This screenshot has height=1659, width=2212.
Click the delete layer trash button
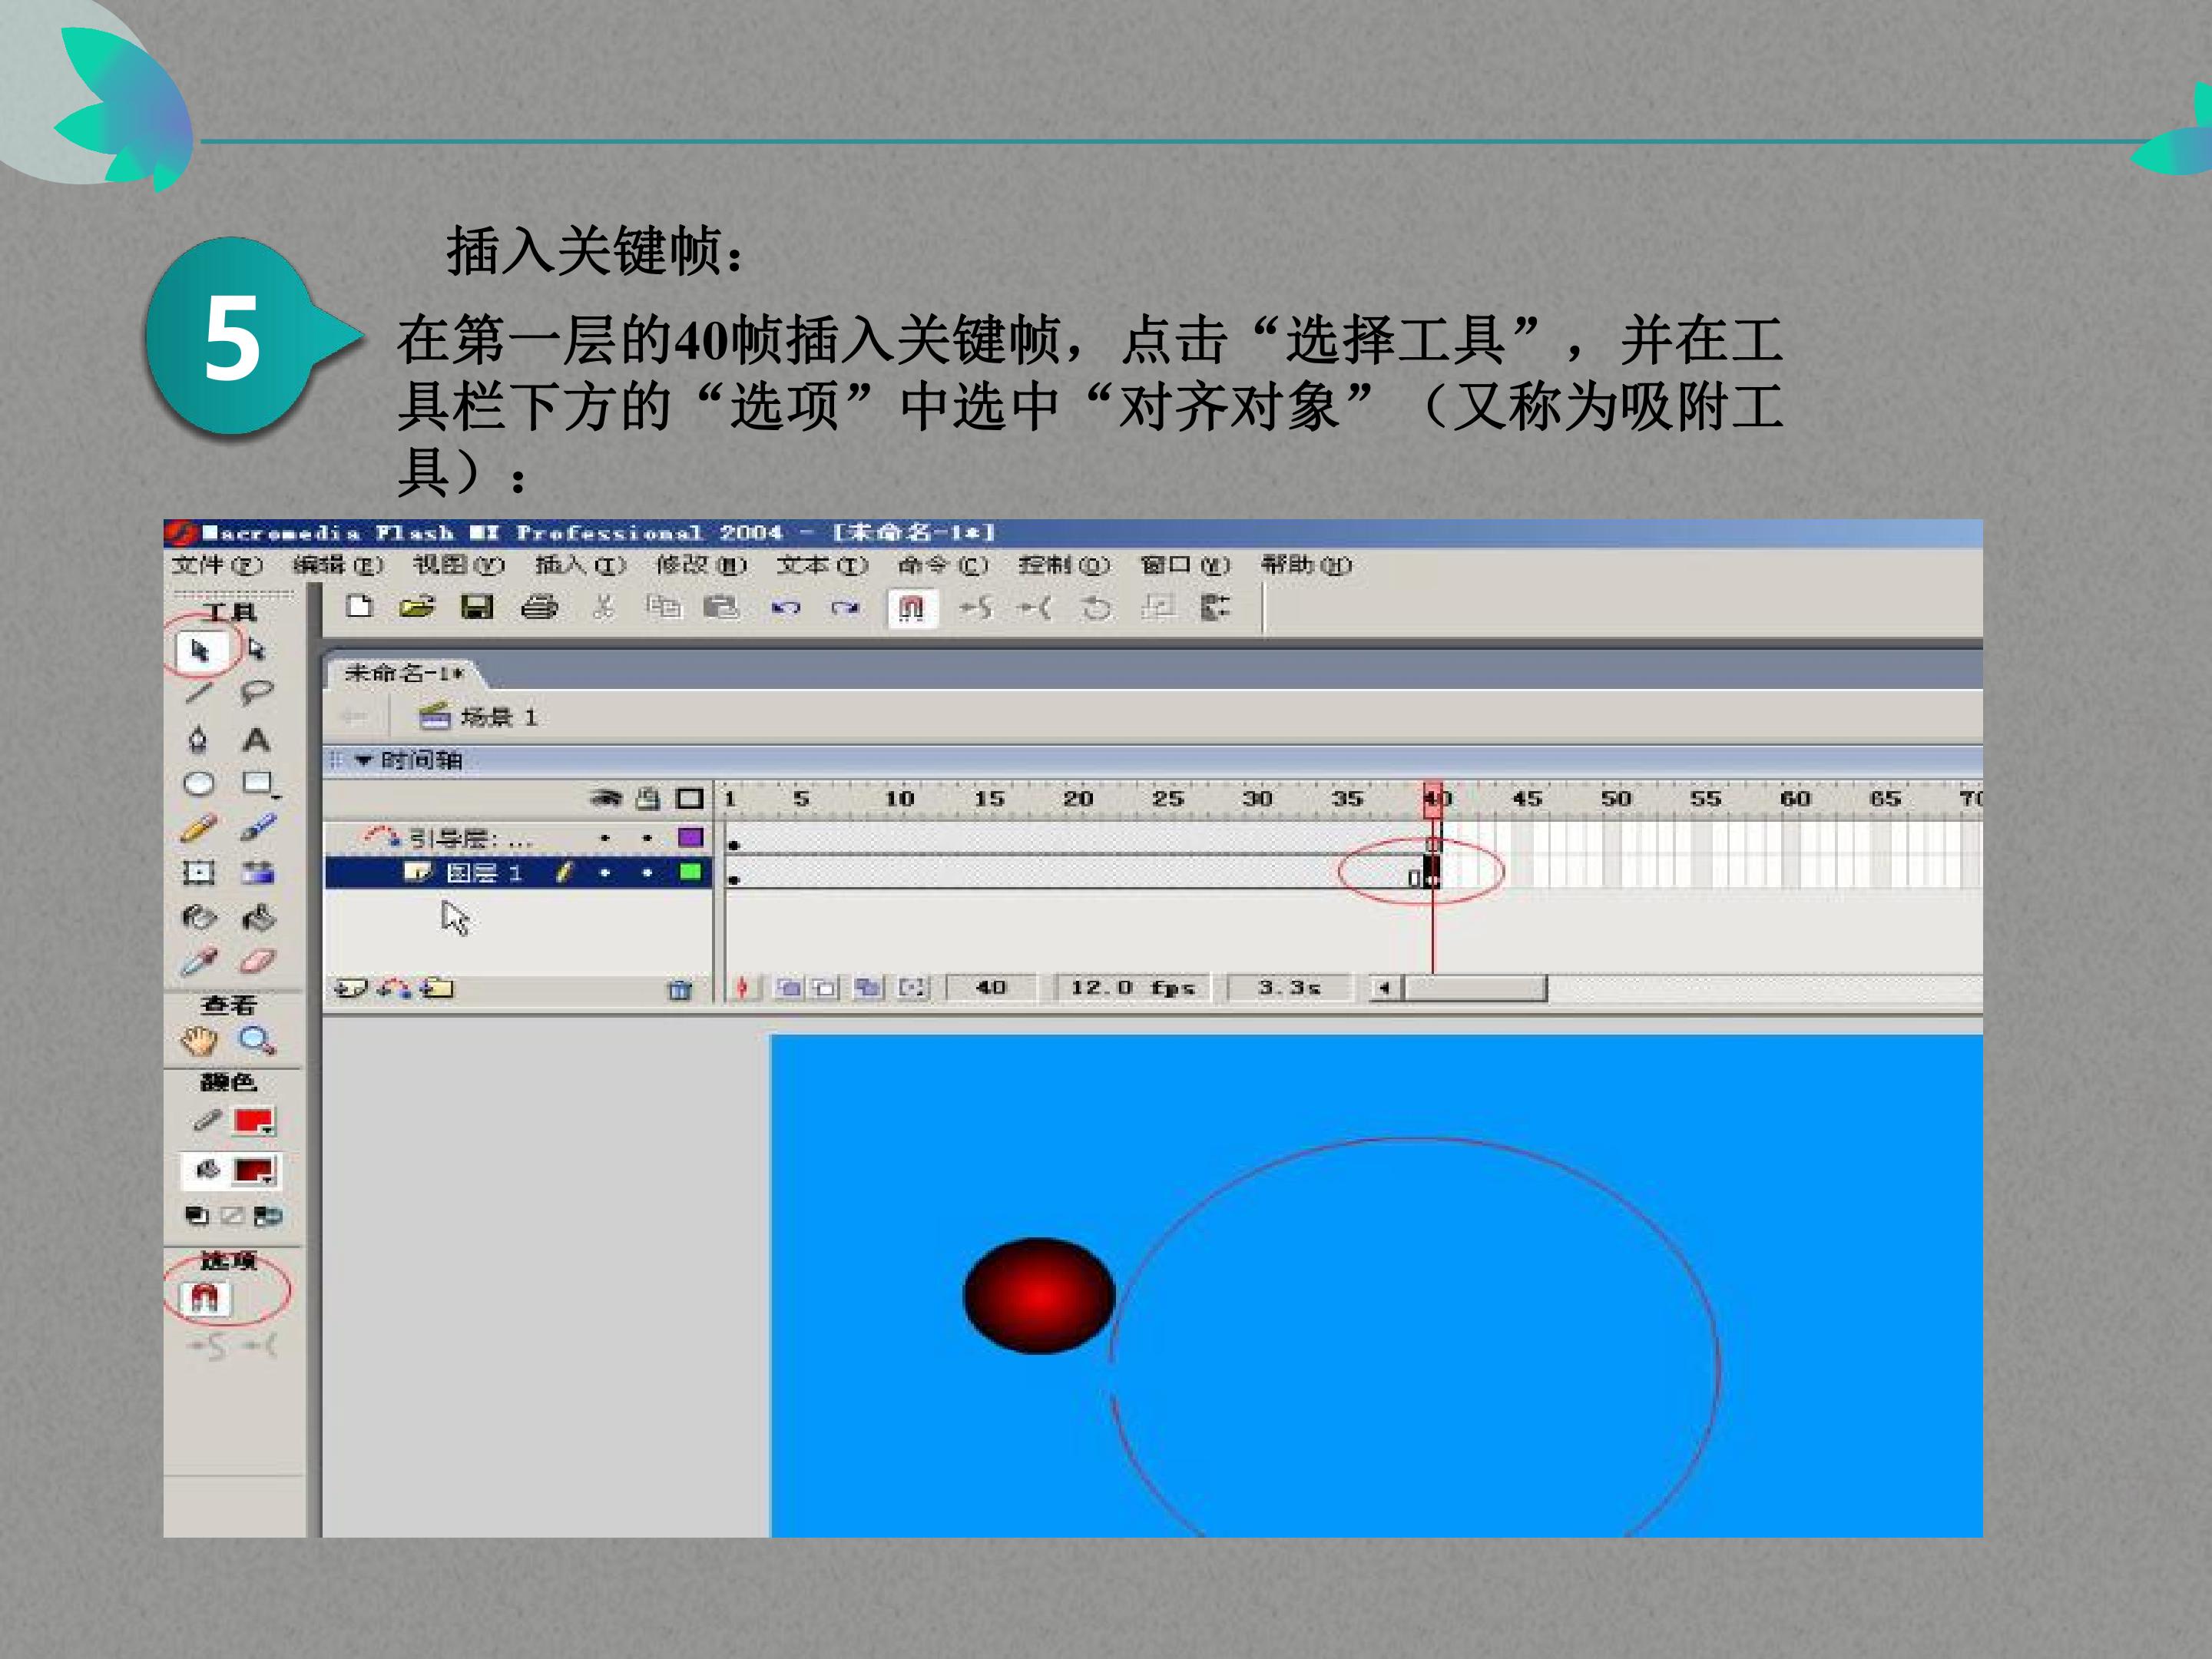point(680,990)
